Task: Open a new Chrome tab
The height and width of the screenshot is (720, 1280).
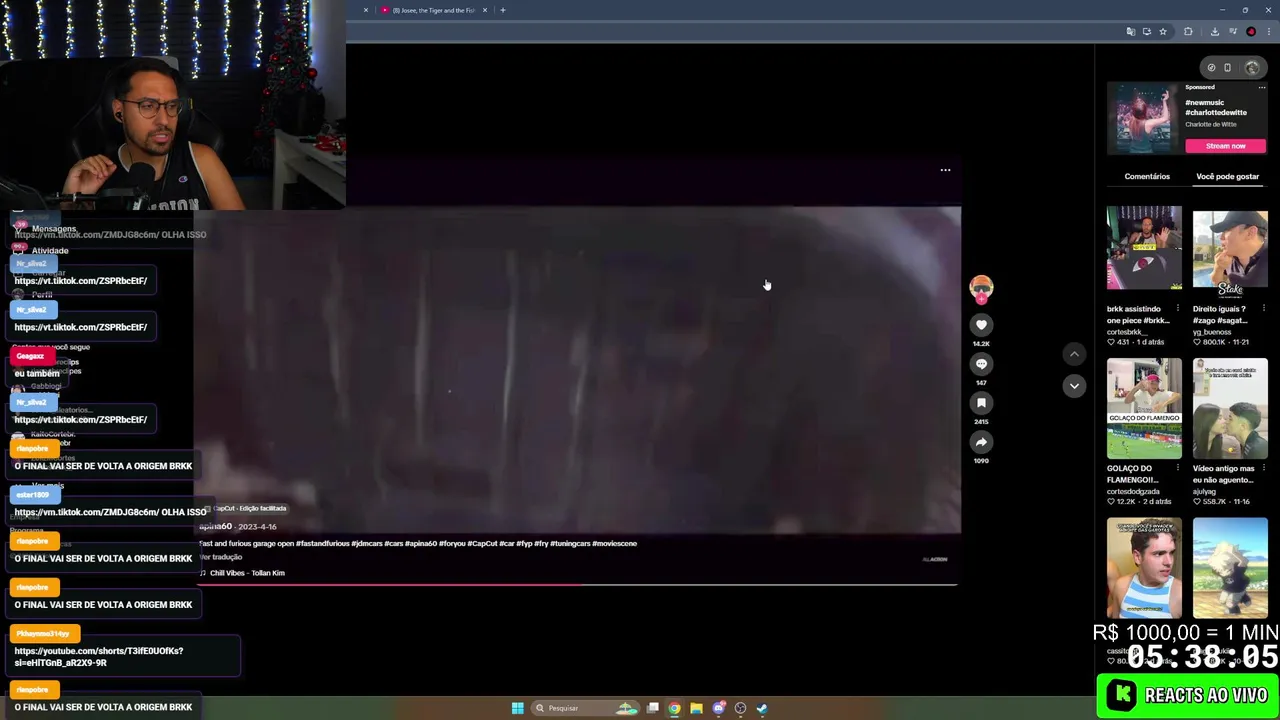Action: pyautogui.click(x=503, y=10)
